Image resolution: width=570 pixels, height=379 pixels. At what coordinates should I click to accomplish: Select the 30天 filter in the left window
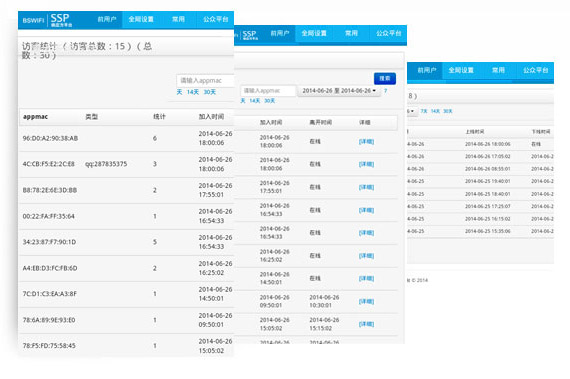[x=210, y=92]
